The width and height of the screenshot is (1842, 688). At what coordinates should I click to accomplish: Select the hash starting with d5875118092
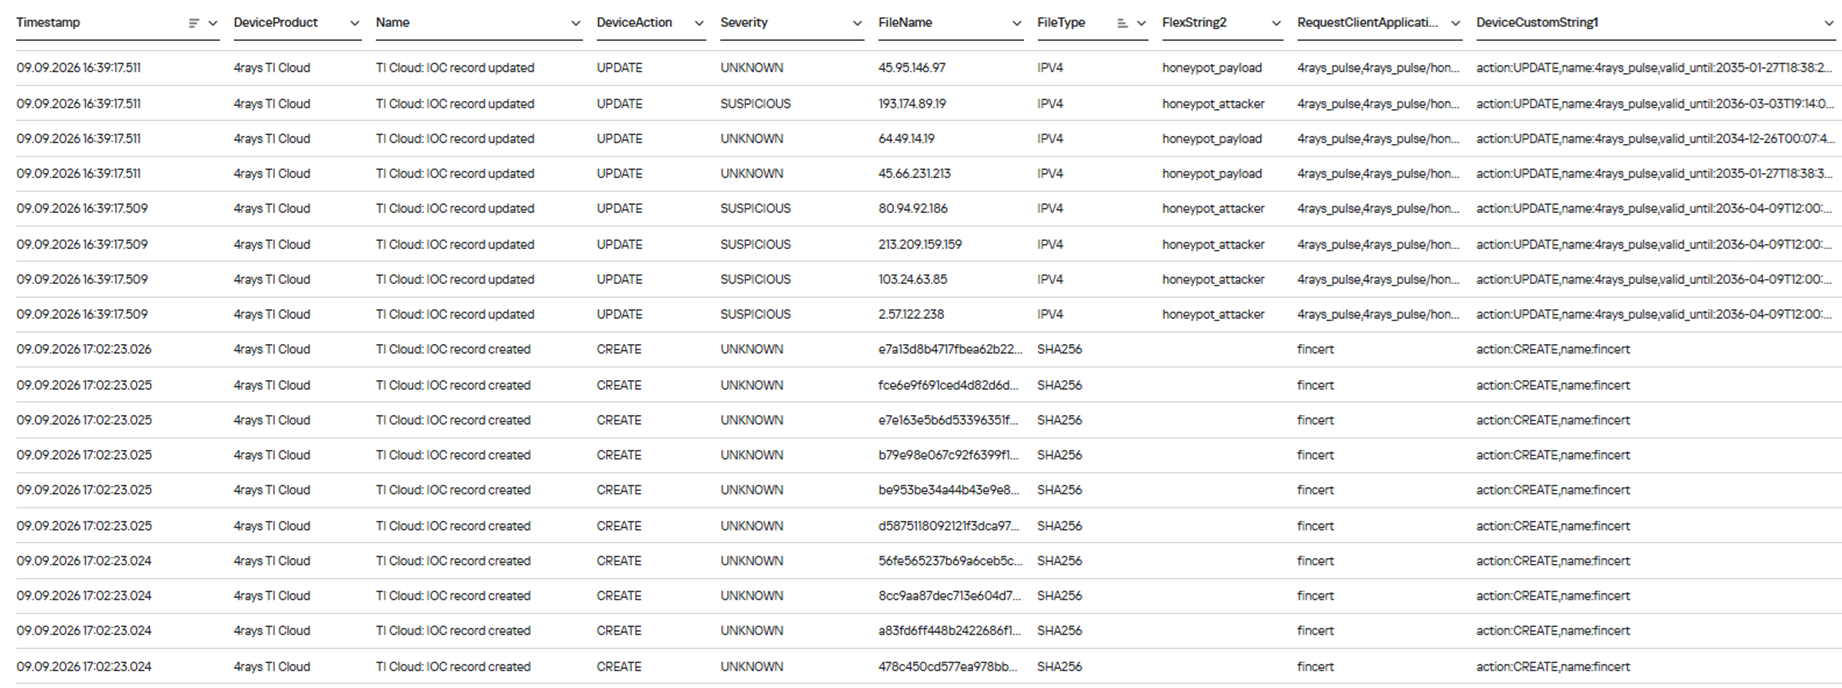[x=948, y=527]
